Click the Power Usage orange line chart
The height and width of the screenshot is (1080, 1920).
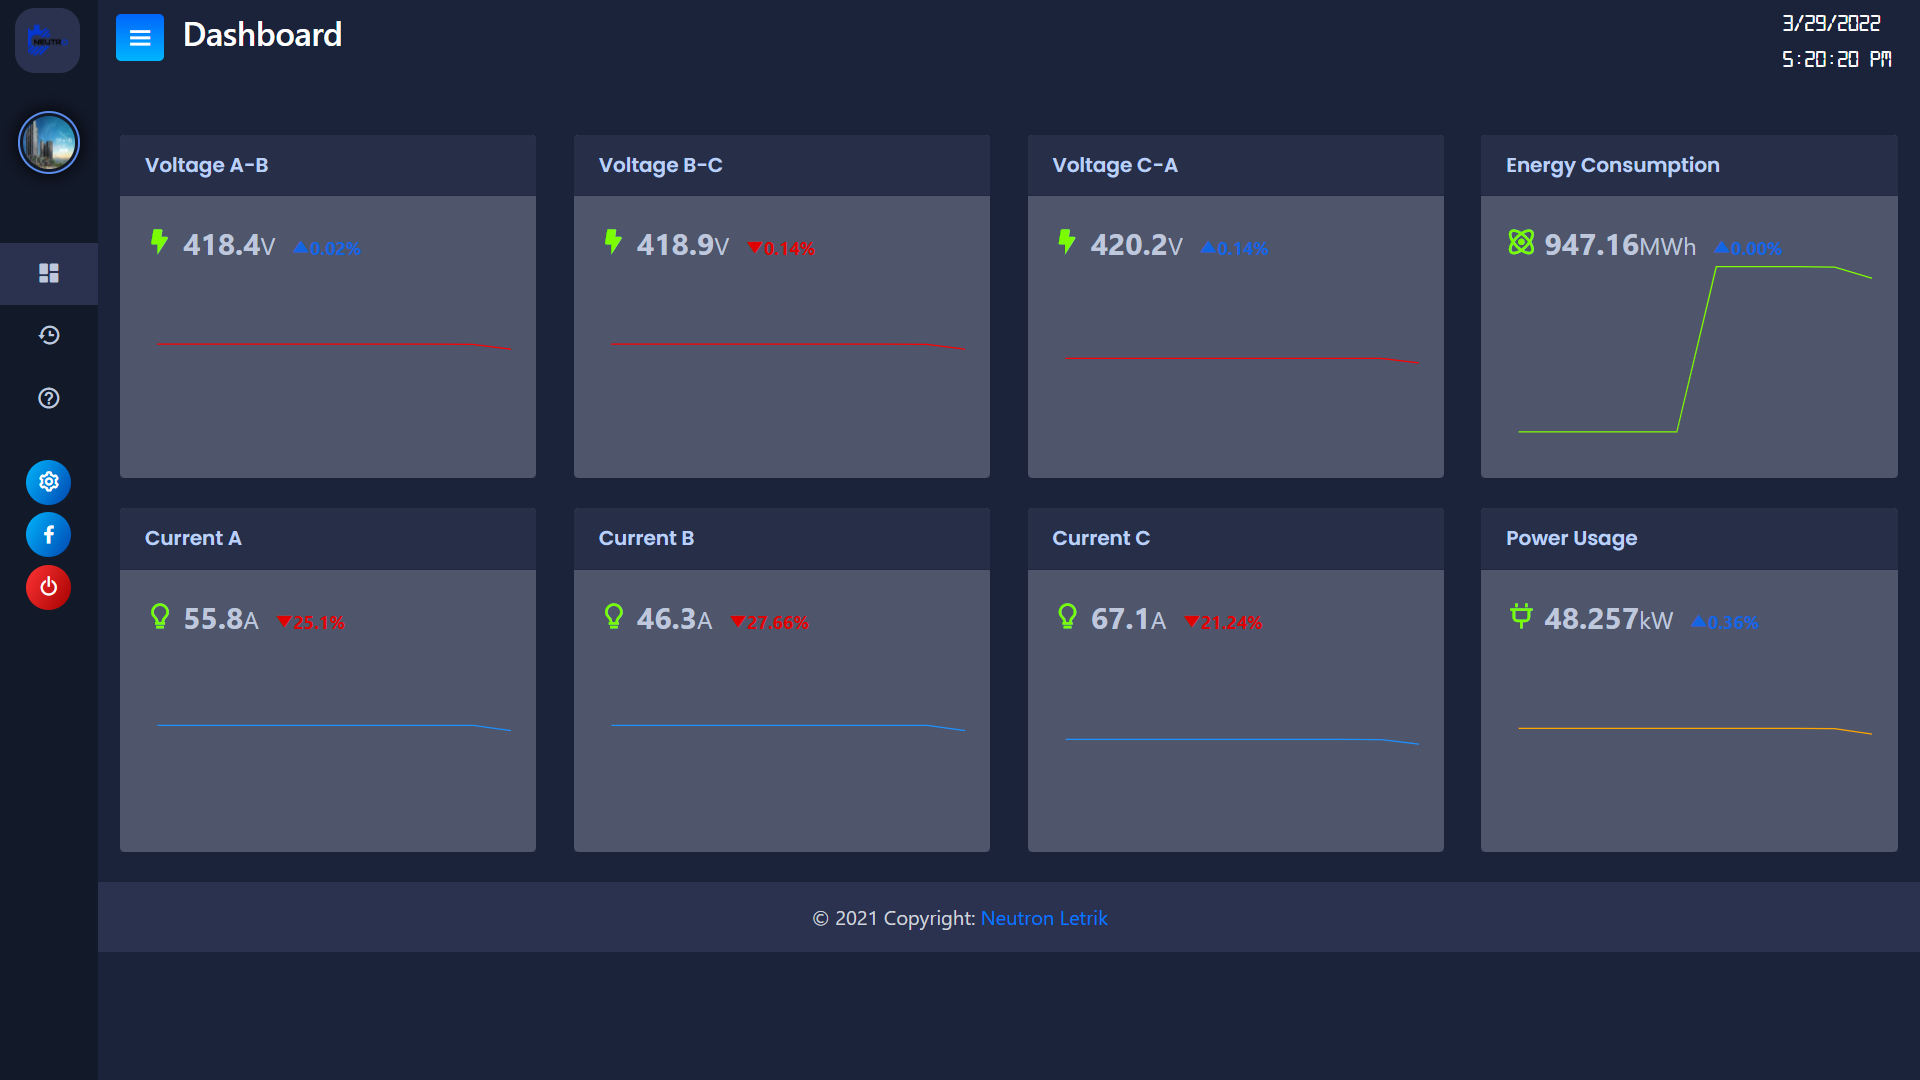pos(1694,729)
